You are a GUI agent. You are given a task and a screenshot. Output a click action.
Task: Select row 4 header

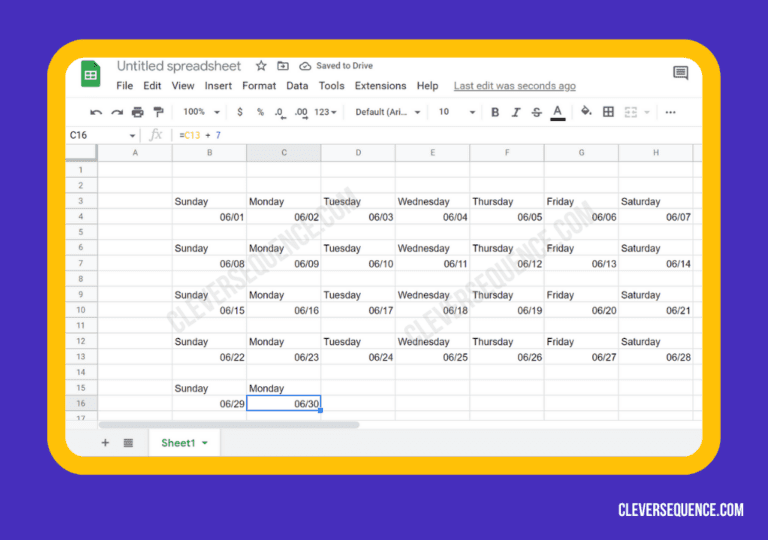[81, 217]
